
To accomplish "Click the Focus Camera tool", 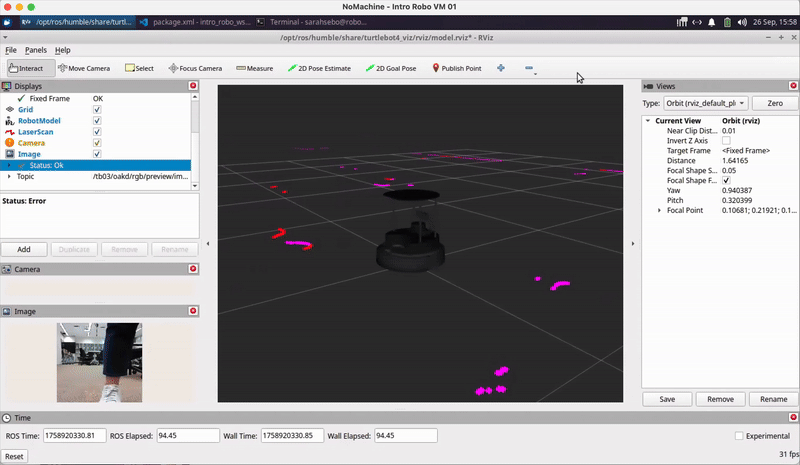I will click(x=195, y=68).
